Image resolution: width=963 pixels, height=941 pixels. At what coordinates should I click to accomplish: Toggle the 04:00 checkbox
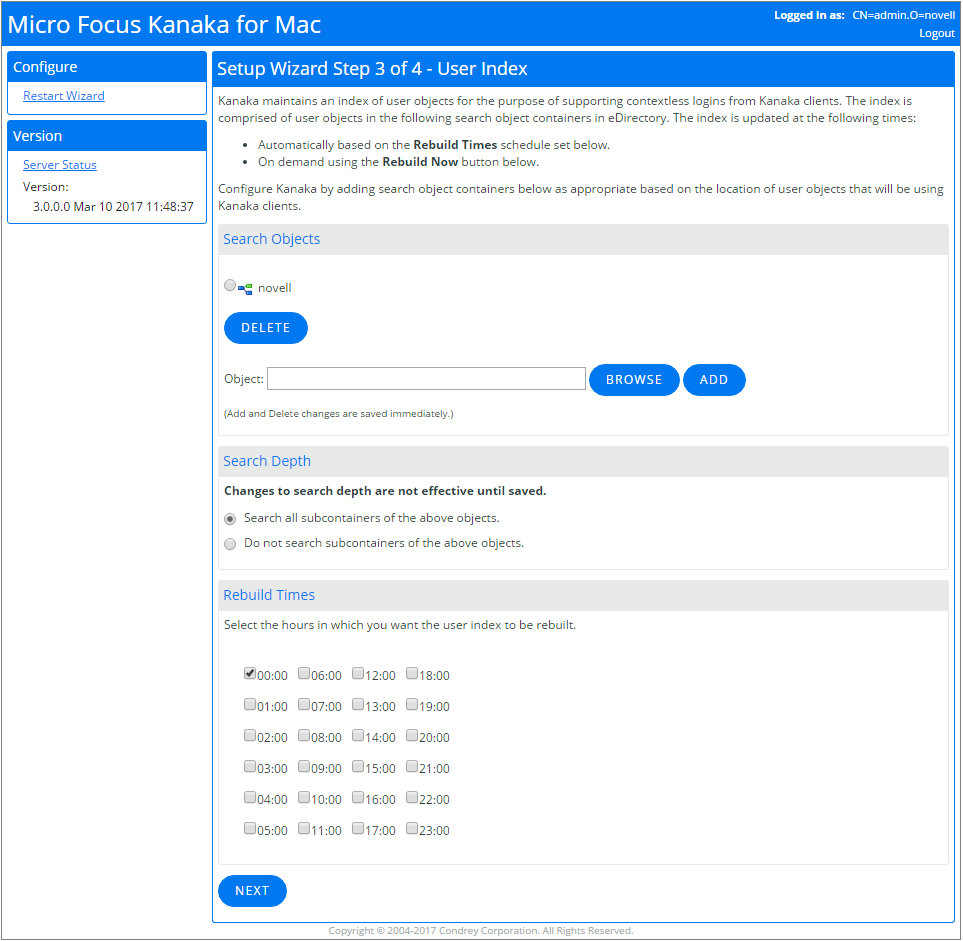[249, 797]
